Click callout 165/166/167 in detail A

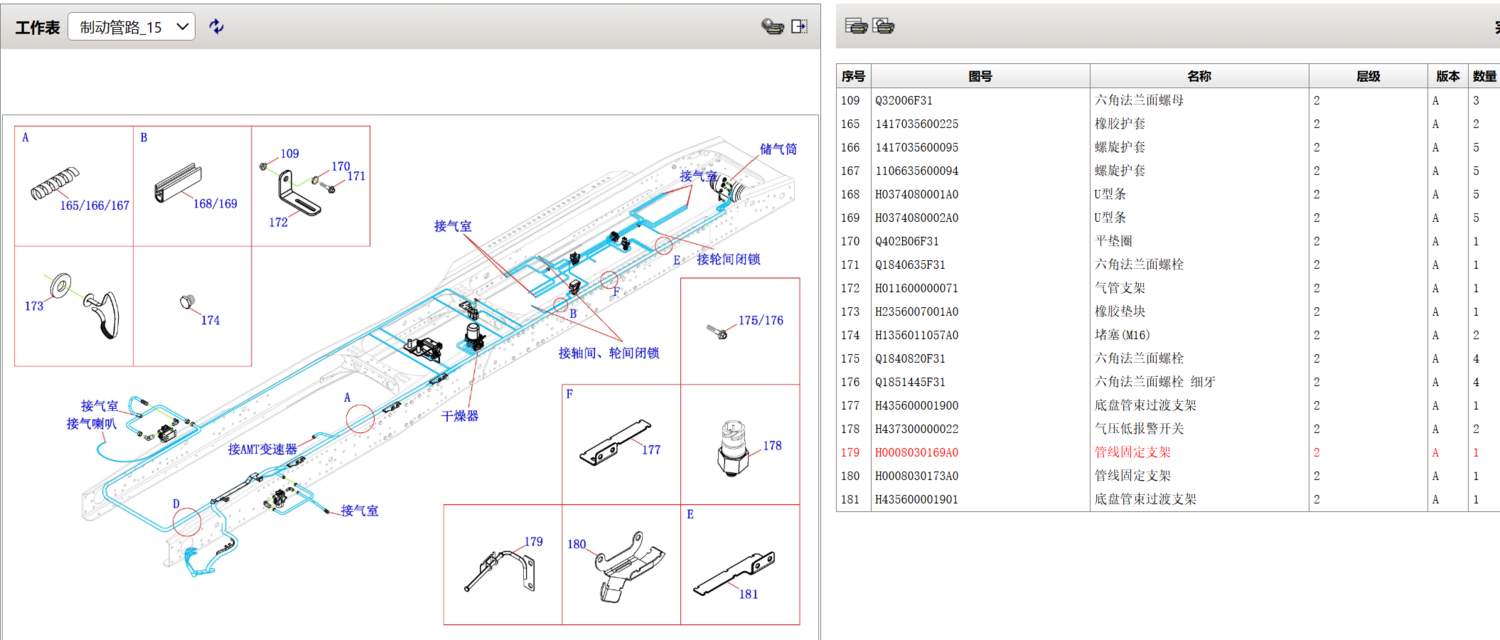click(x=95, y=206)
